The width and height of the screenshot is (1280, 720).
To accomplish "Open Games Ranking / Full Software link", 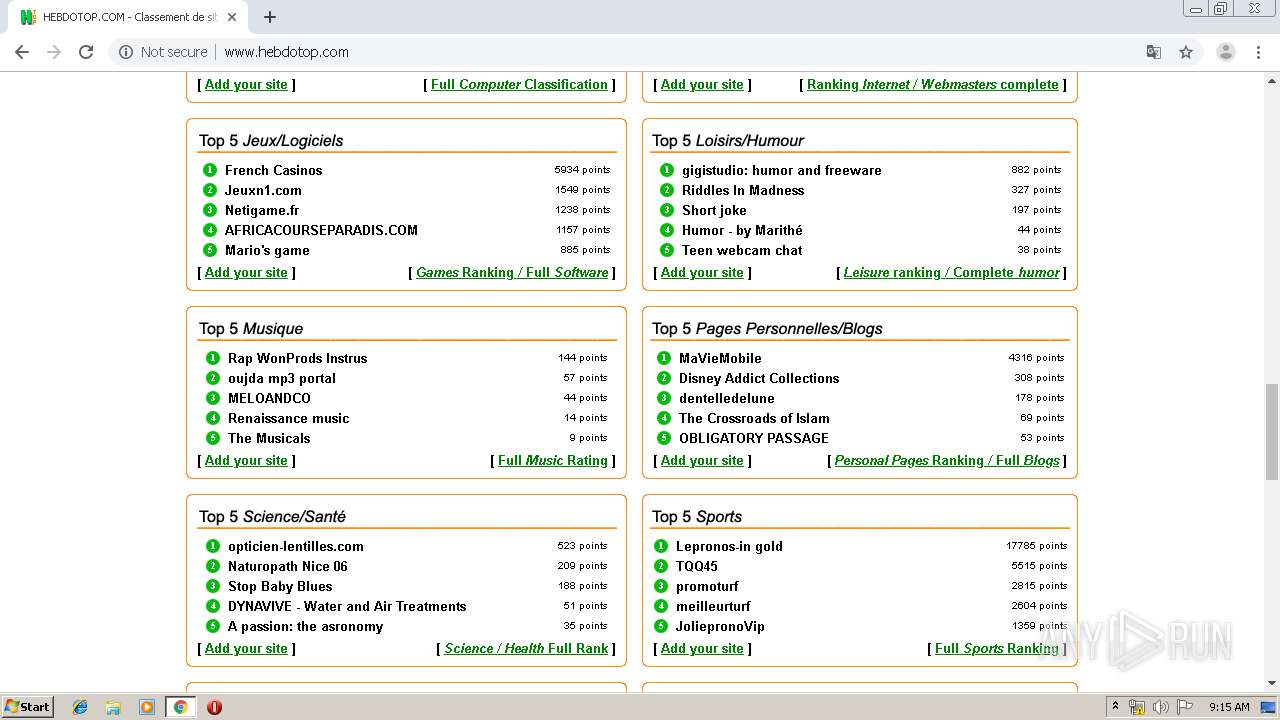I will coord(512,272).
